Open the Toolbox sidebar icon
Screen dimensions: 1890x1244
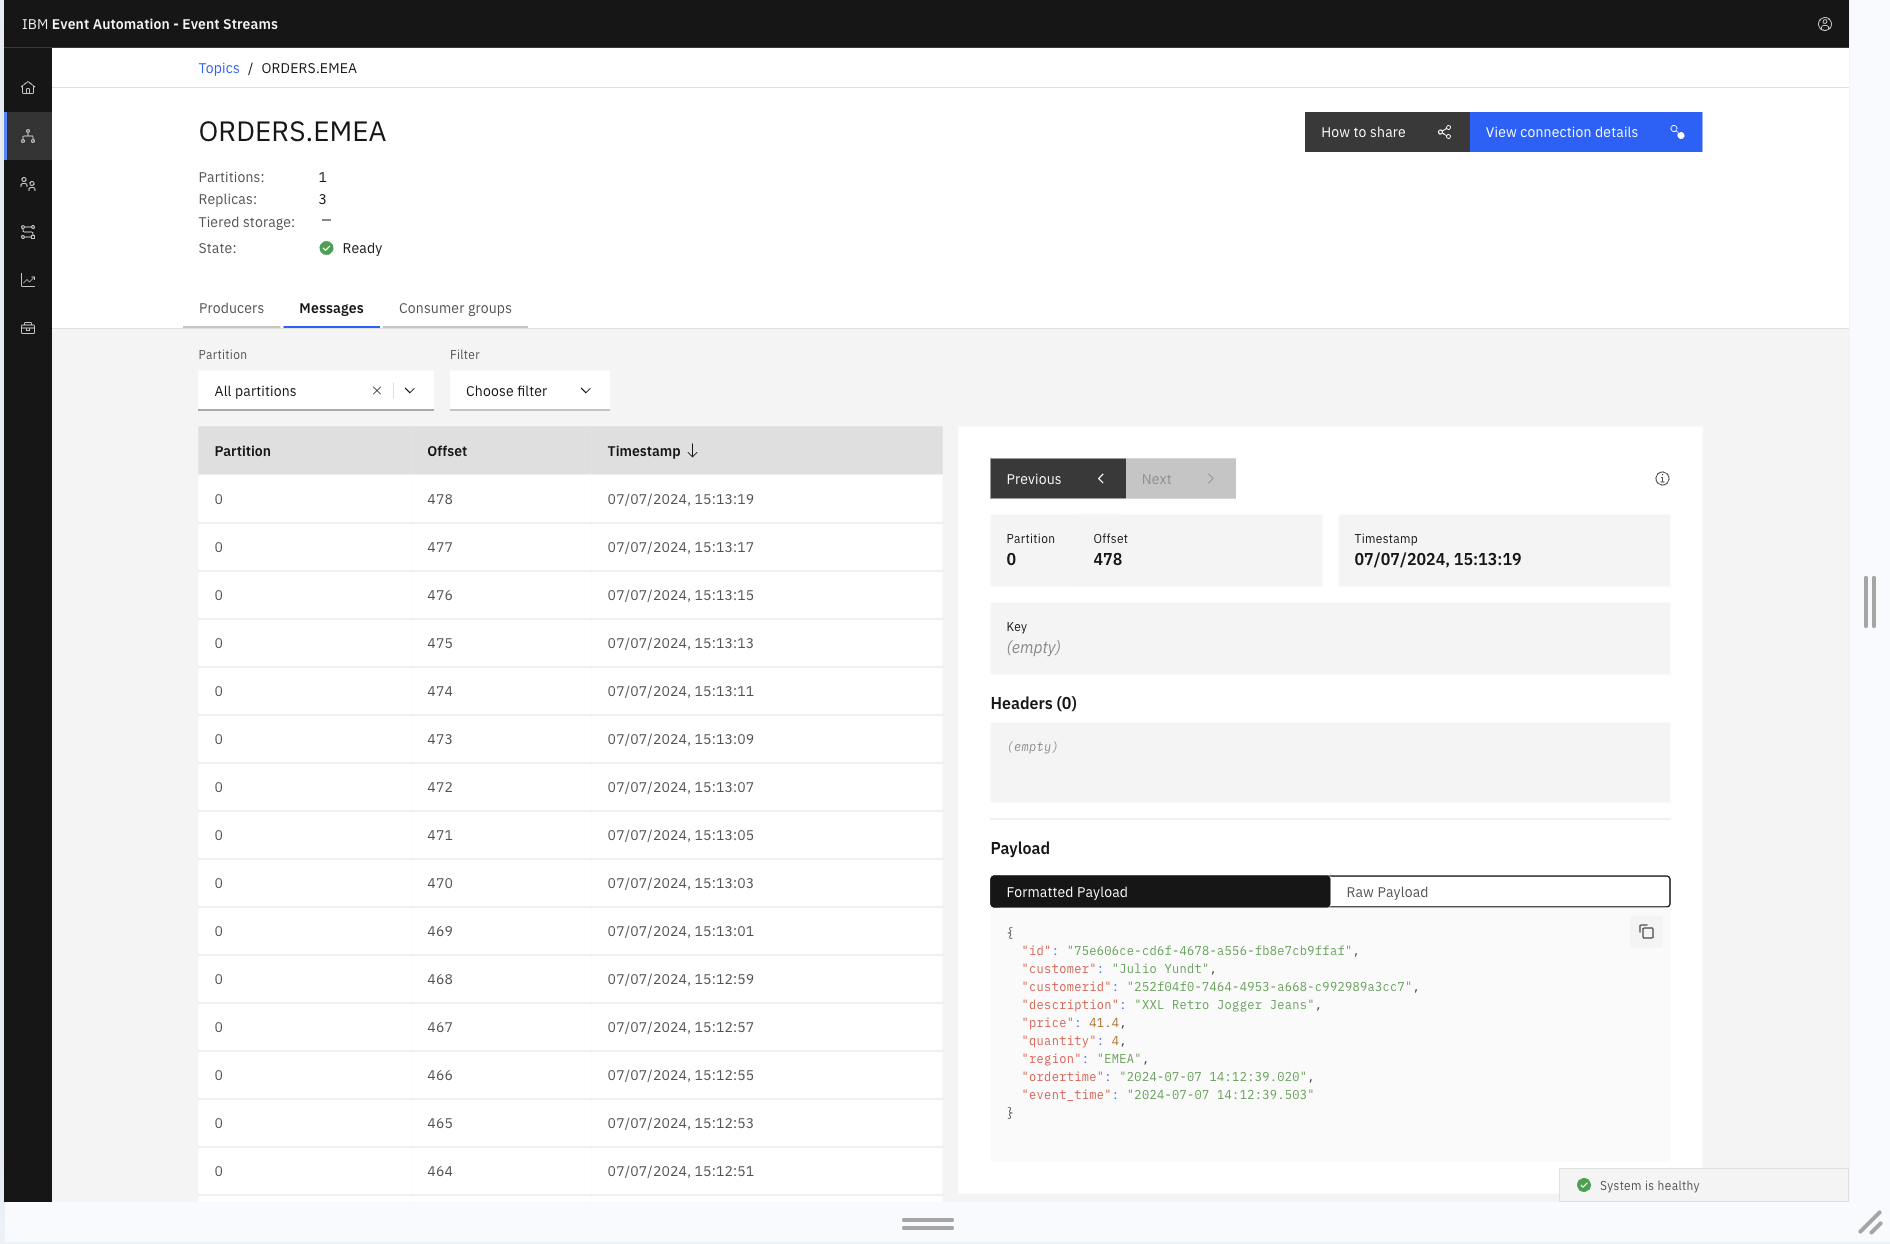point(28,328)
